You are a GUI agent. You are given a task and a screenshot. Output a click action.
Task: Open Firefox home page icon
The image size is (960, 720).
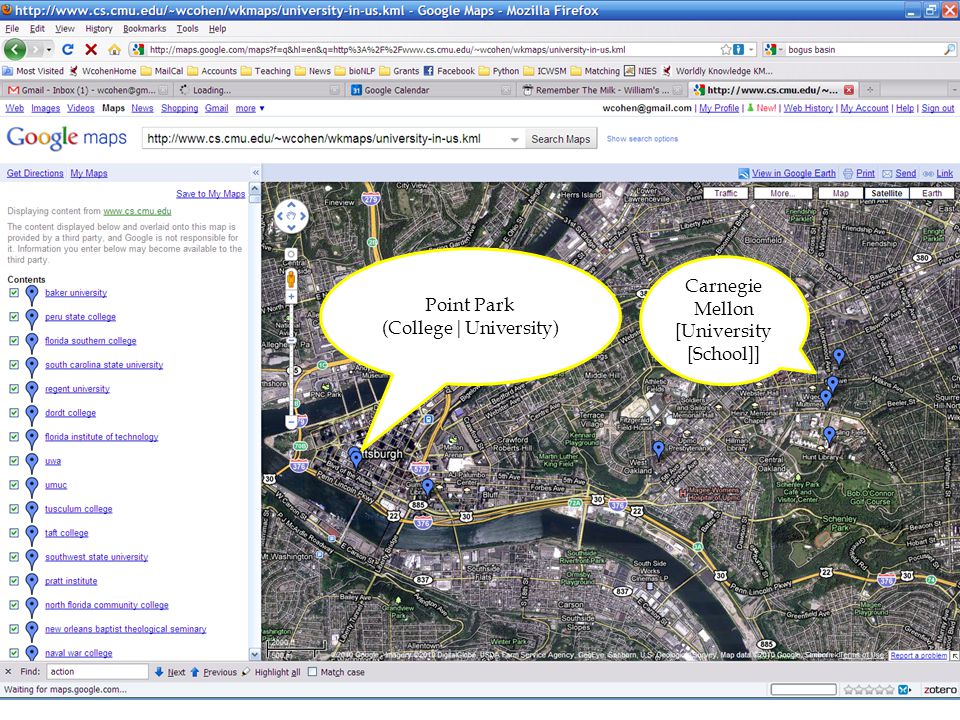pyautogui.click(x=114, y=50)
